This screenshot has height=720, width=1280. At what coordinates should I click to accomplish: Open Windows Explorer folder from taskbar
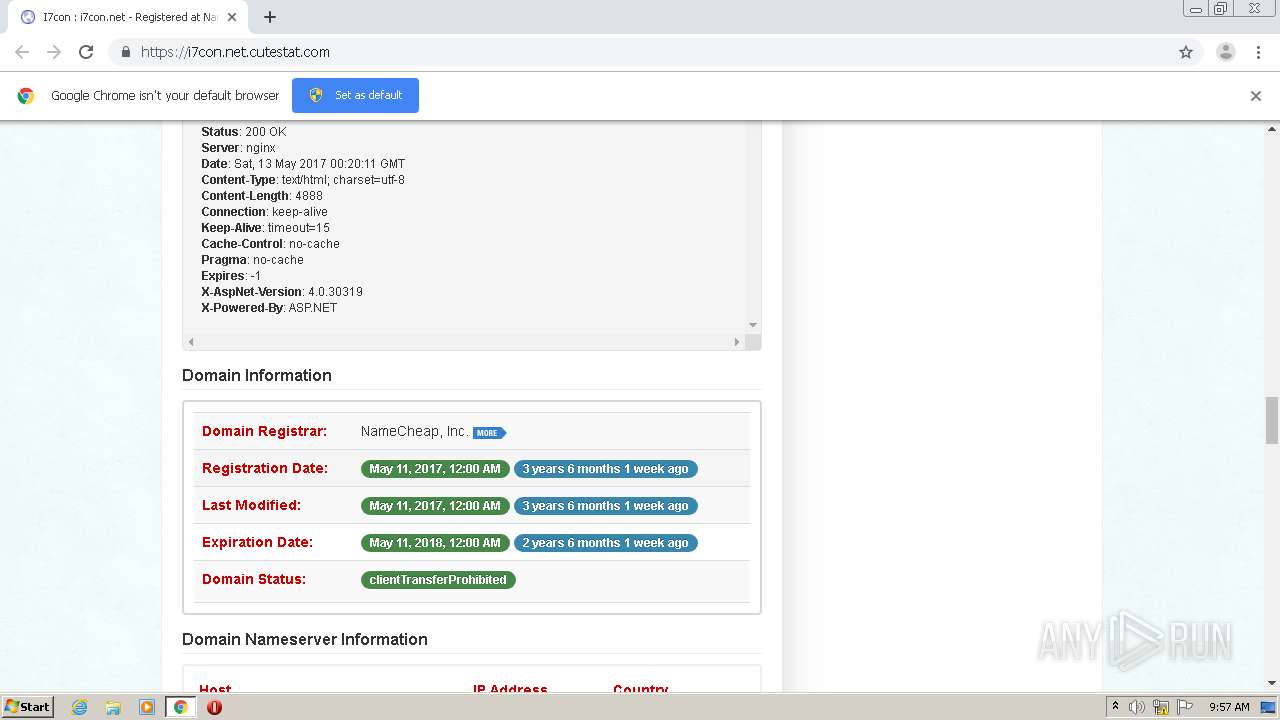113,707
